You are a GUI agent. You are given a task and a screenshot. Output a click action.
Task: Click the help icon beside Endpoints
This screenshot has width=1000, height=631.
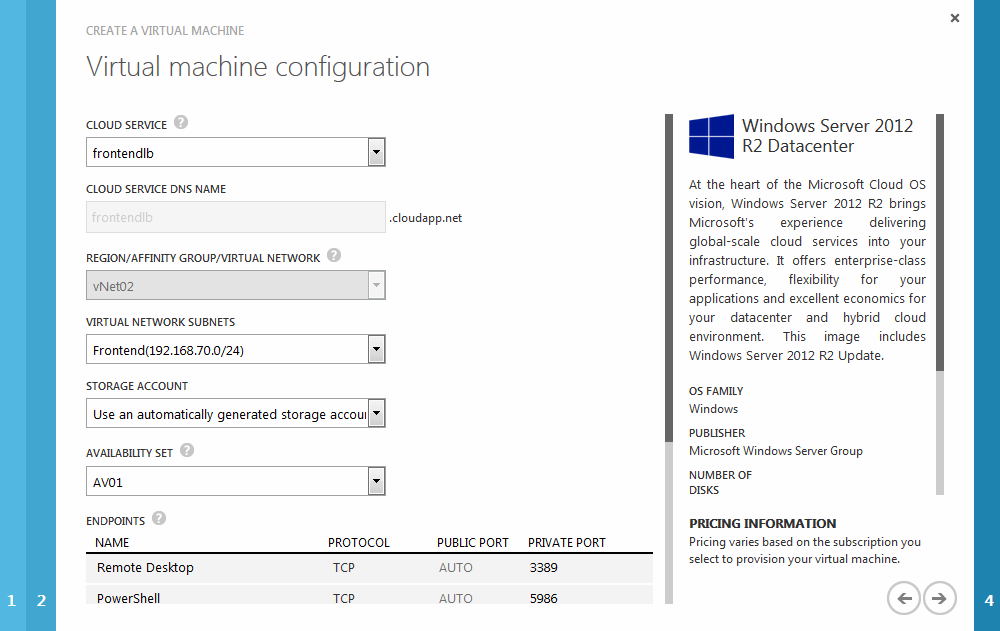159,518
